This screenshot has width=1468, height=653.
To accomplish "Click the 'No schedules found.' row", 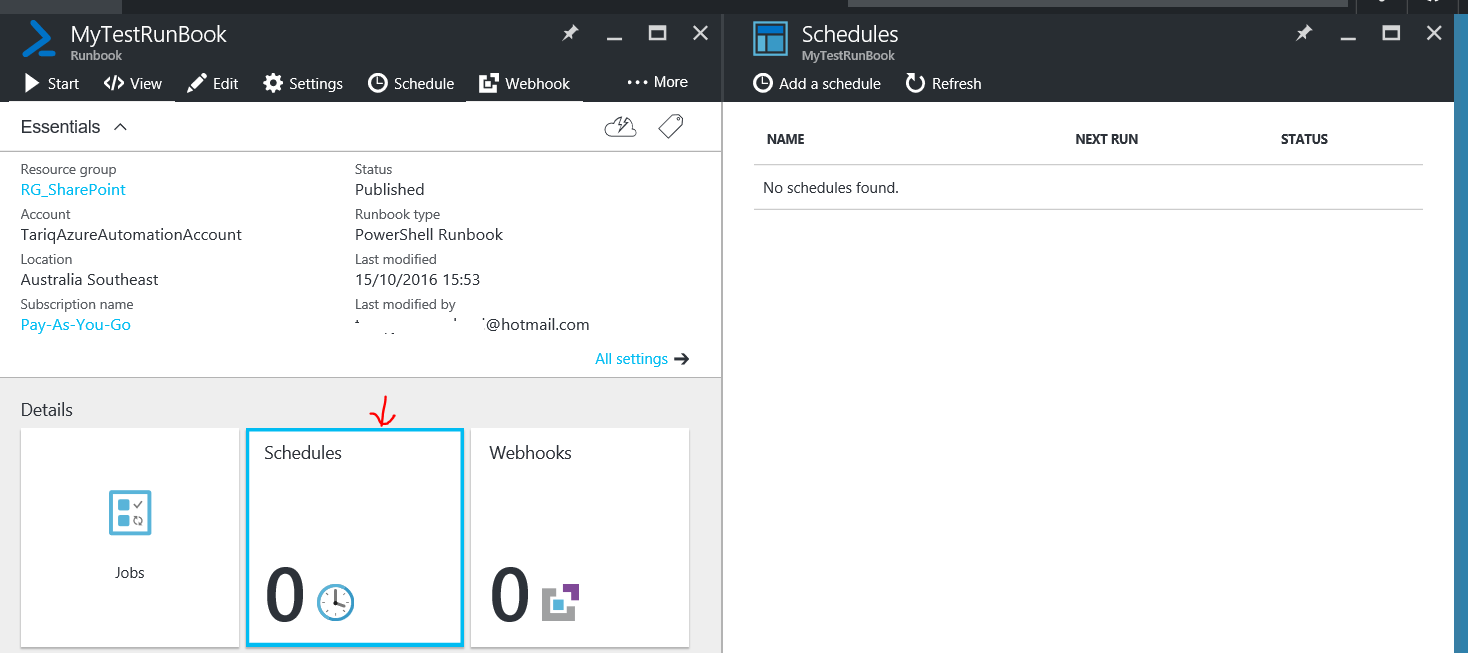I will point(1088,187).
